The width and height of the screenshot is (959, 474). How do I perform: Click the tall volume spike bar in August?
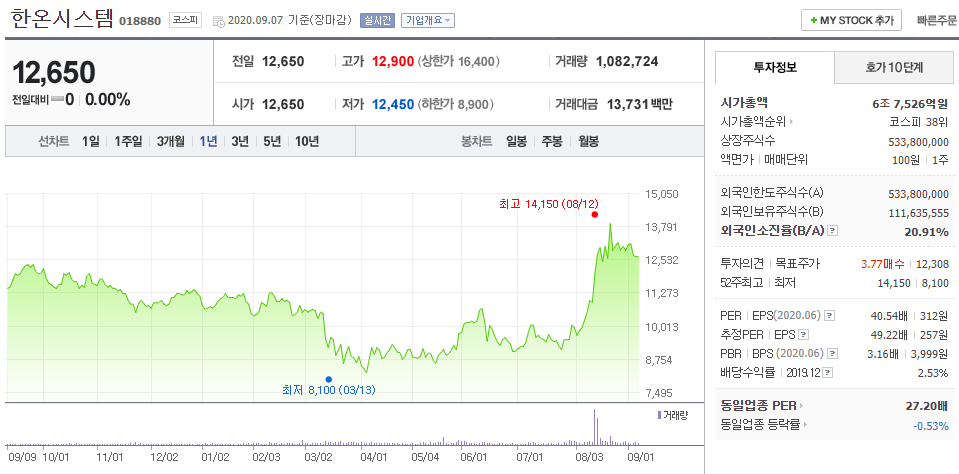coord(594,426)
